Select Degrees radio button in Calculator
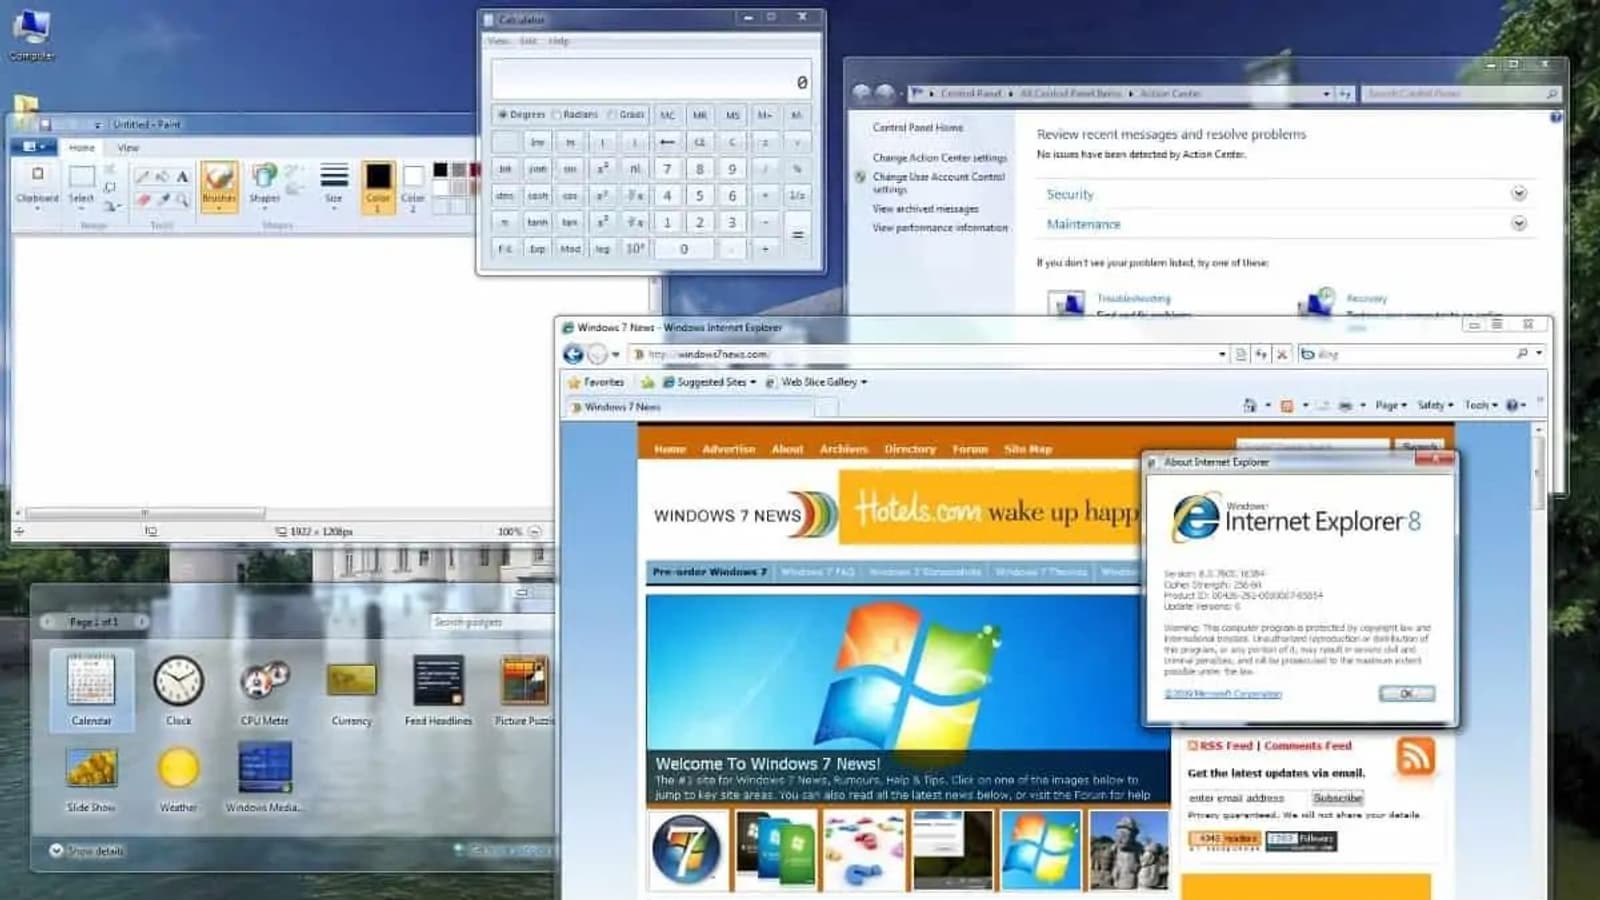 (522, 115)
